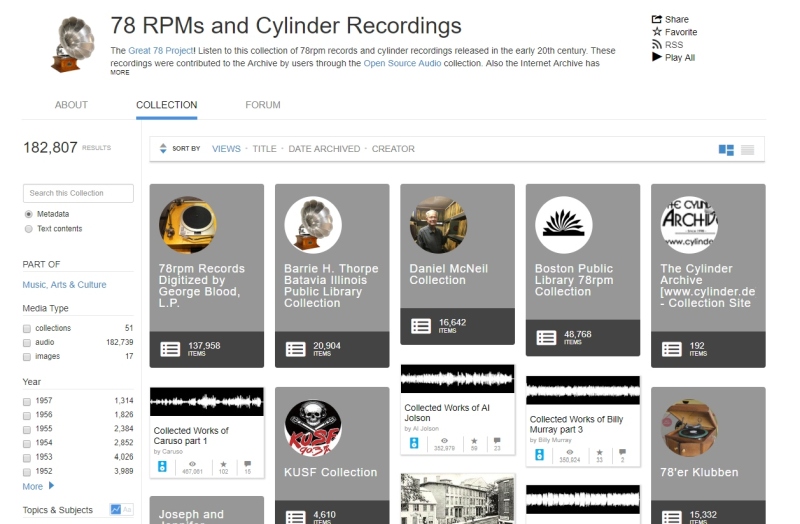
Task: Open Collected Works of Caruso part 1
Action: [x=191, y=436]
